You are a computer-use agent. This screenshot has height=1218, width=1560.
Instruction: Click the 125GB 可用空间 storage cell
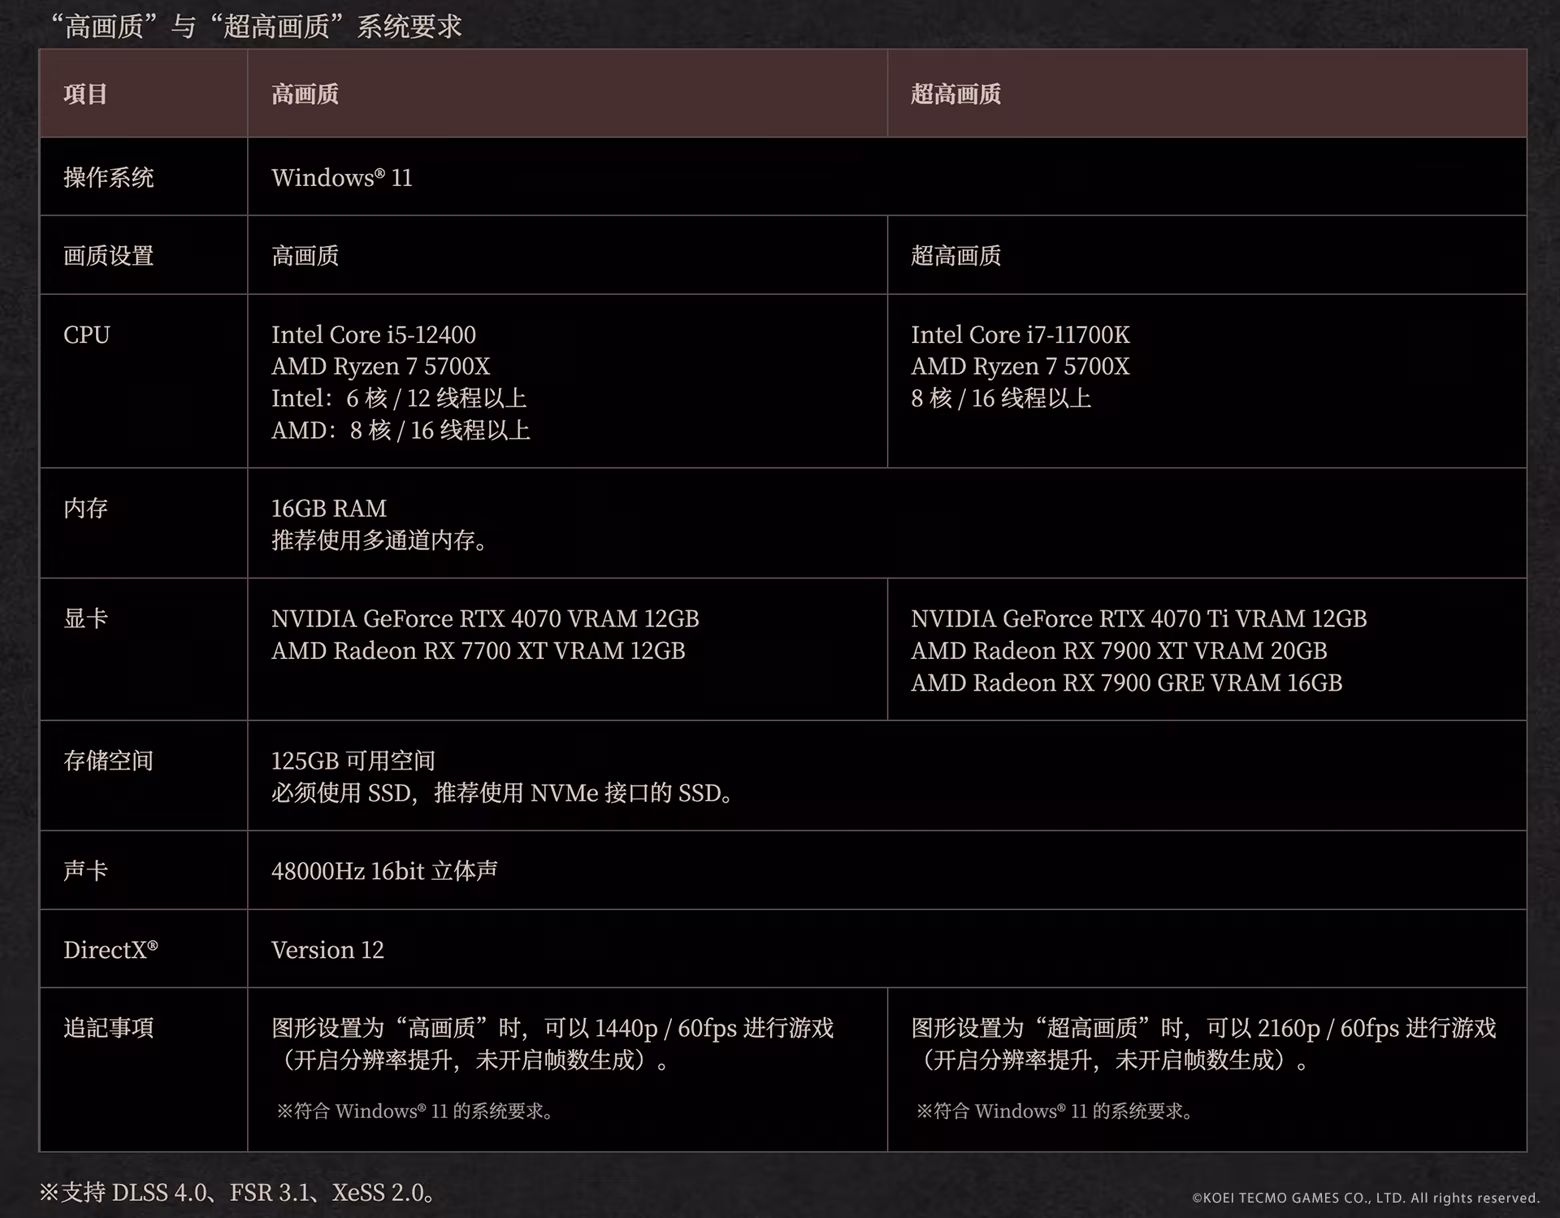point(353,760)
